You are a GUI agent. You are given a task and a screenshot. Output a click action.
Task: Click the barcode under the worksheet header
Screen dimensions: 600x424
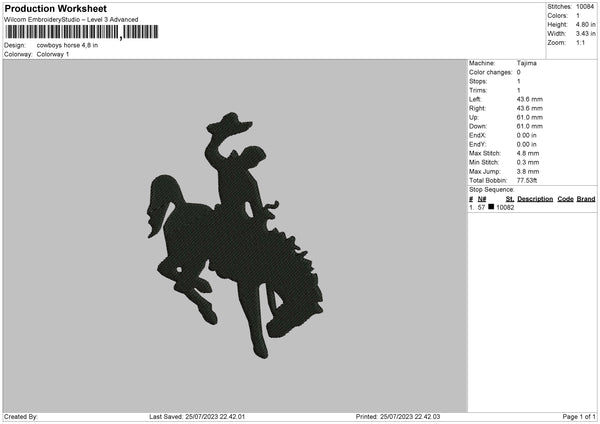(x=82, y=32)
